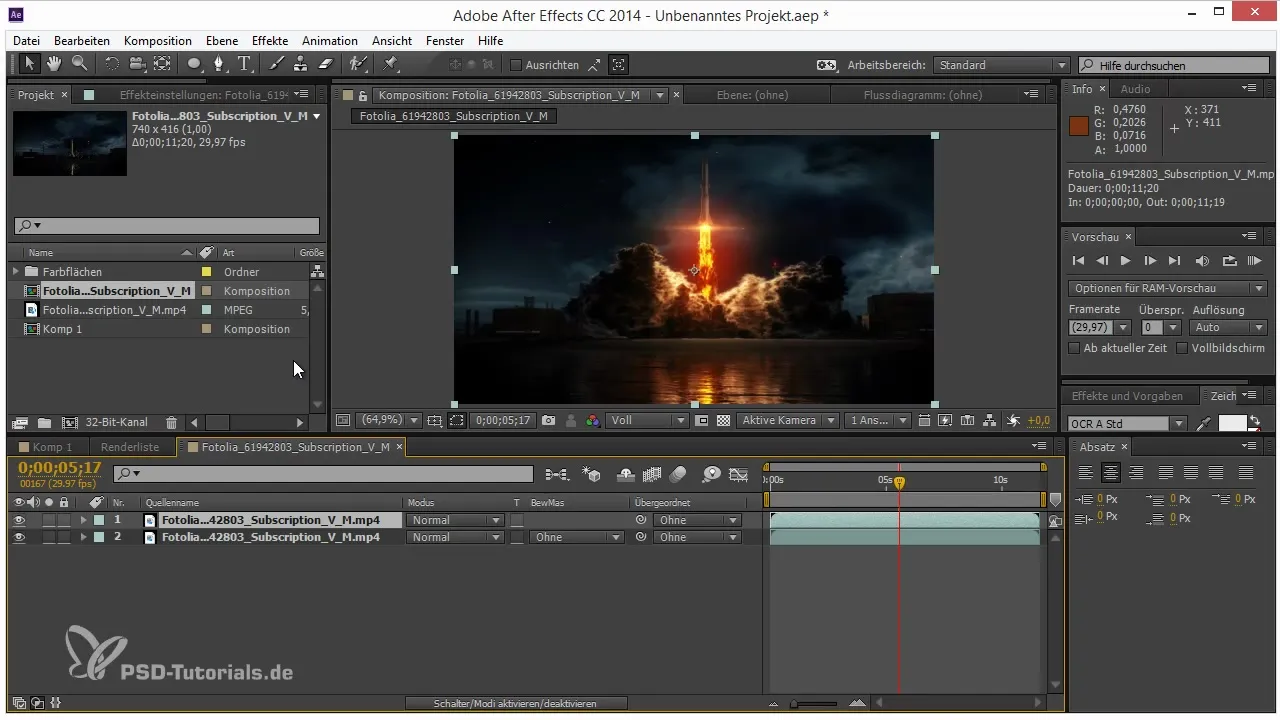Screen dimensions: 1280x720
Task: Select the Hand tool
Action: point(53,64)
